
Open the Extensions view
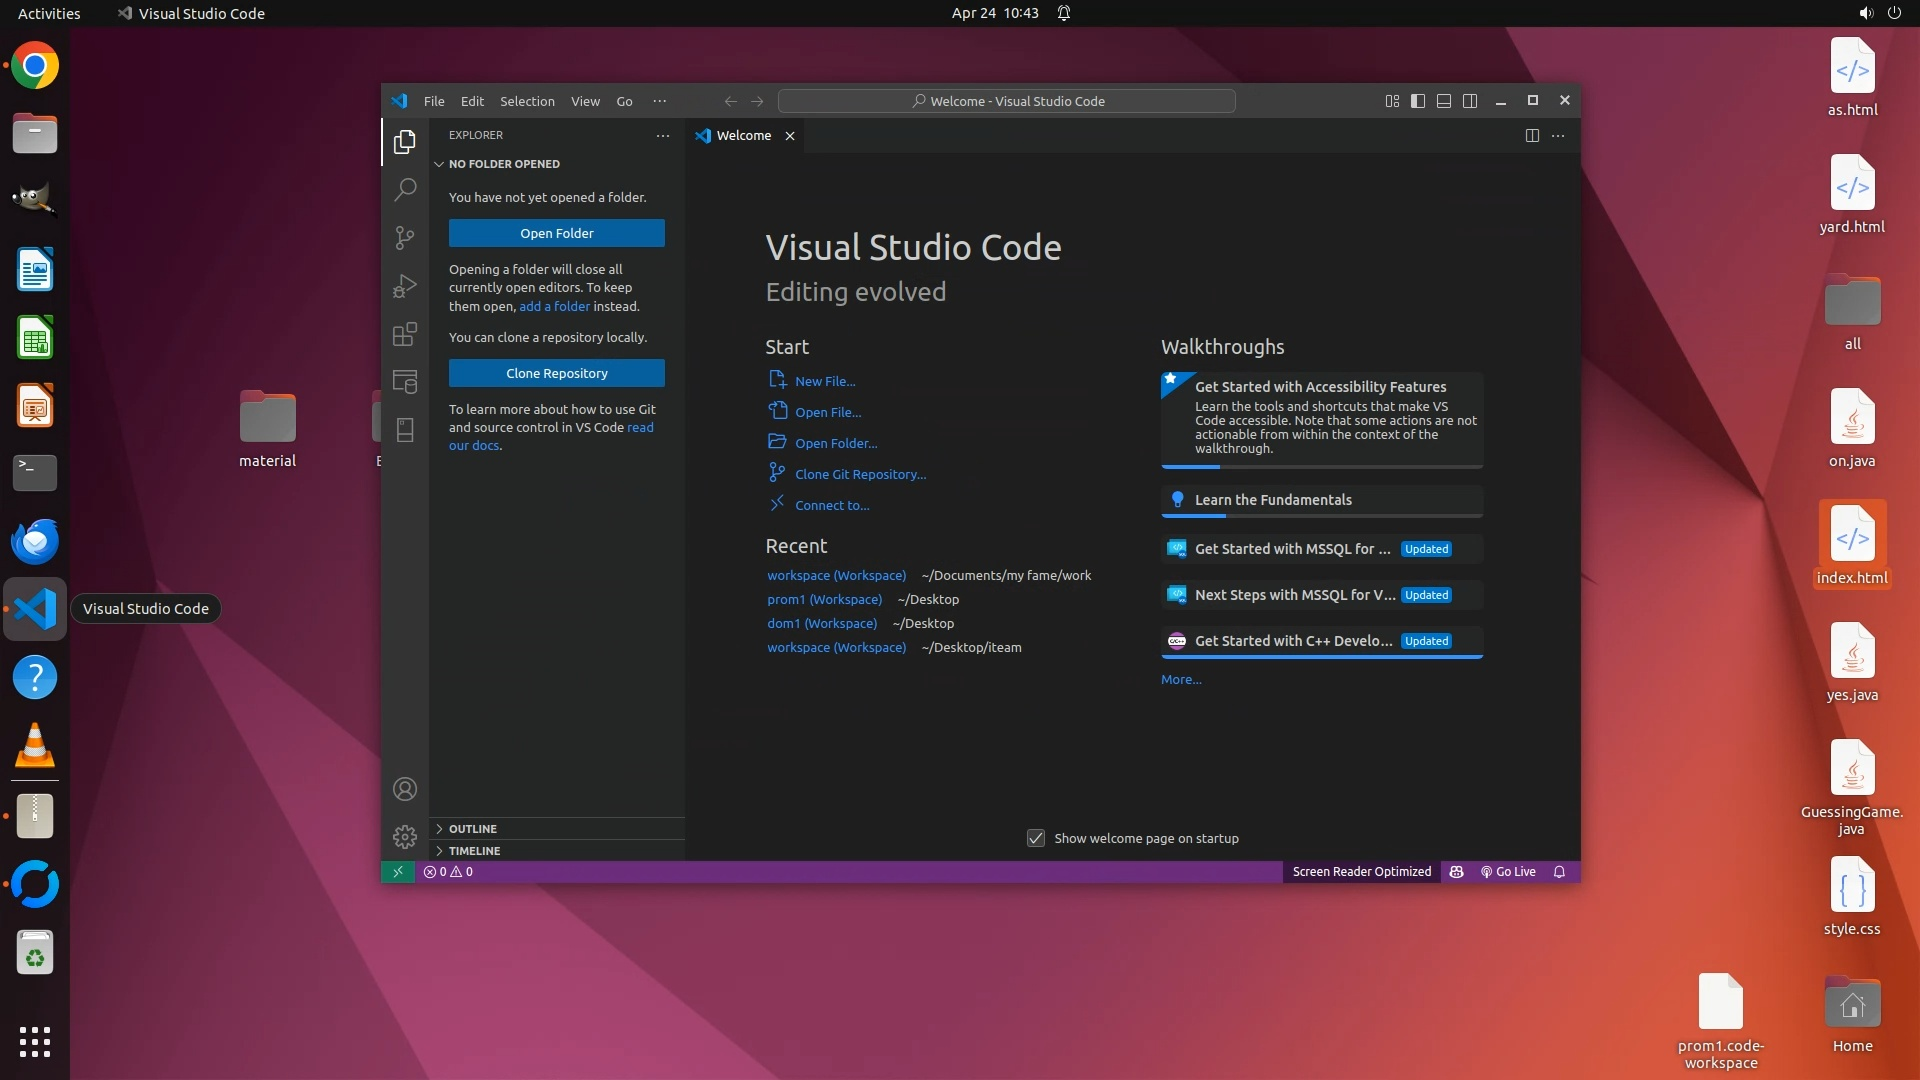click(405, 334)
